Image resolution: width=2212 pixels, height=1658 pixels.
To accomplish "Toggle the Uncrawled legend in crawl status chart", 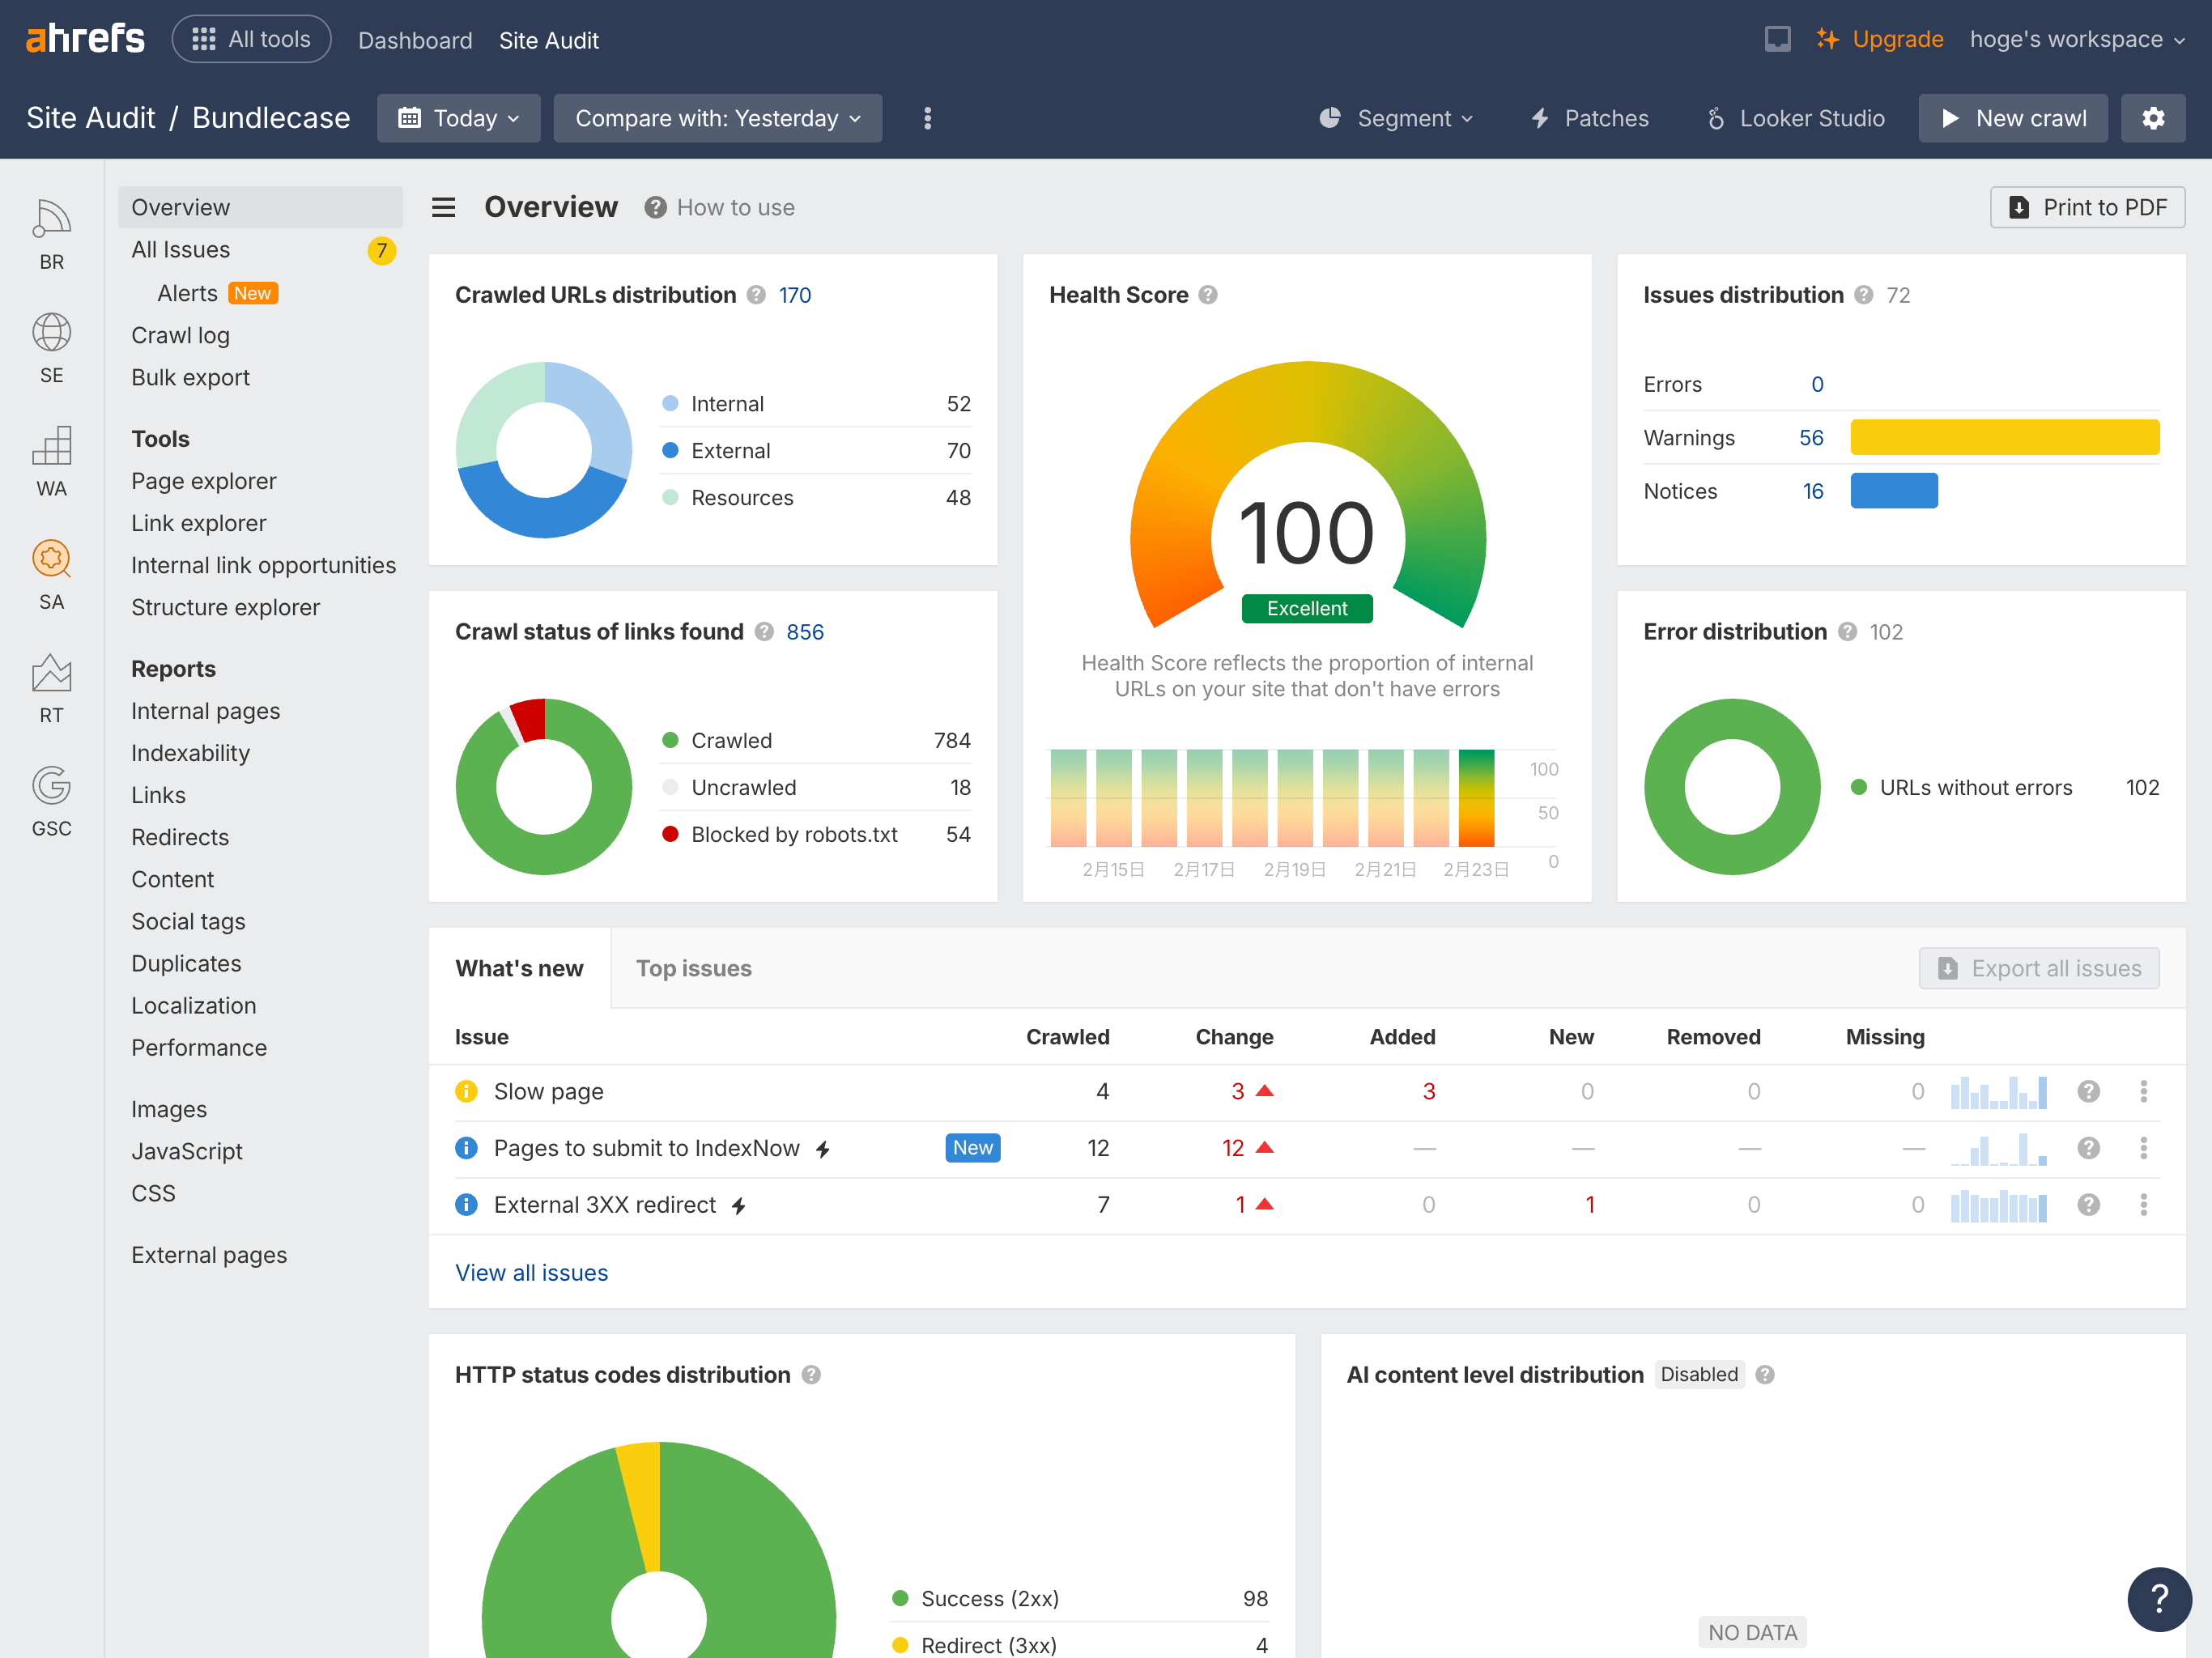I will tap(744, 787).
